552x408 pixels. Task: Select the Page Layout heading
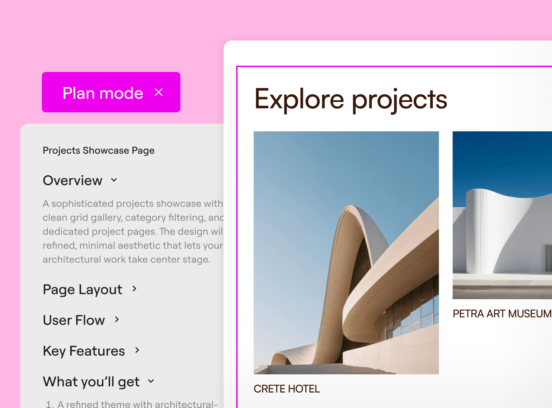[82, 289]
